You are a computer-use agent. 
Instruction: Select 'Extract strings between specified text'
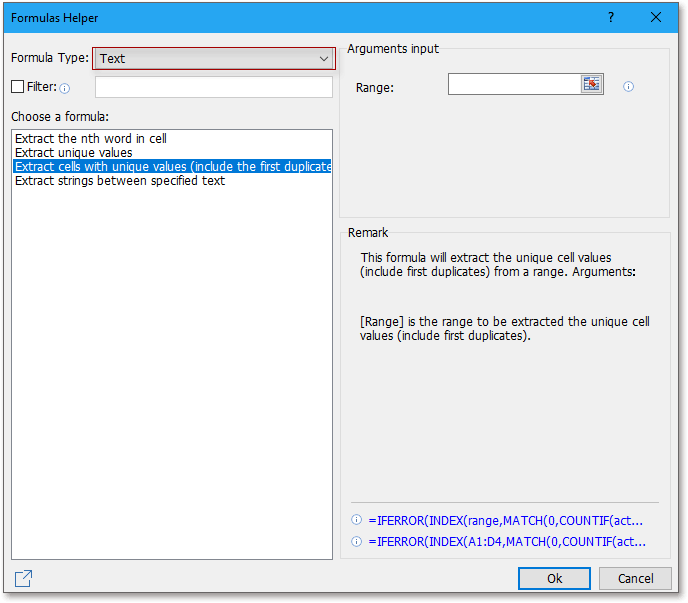[x=120, y=180]
